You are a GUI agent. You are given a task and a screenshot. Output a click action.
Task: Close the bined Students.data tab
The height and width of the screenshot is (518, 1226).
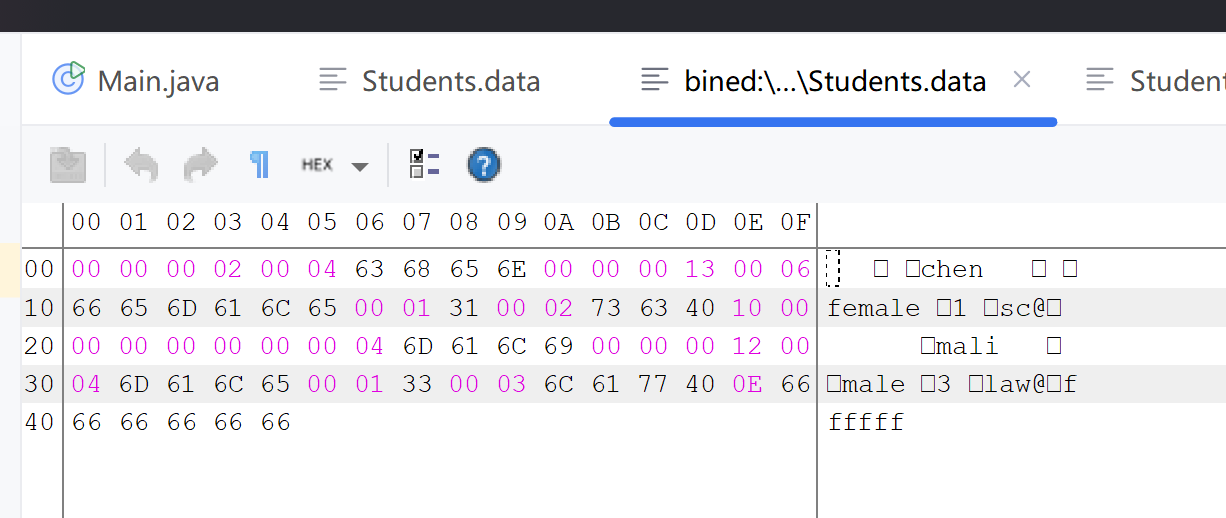(x=1021, y=80)
